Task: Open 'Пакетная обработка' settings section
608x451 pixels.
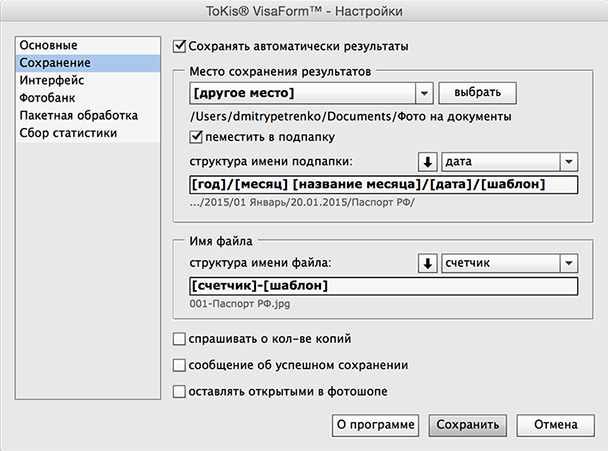Action: pos(88,116)
